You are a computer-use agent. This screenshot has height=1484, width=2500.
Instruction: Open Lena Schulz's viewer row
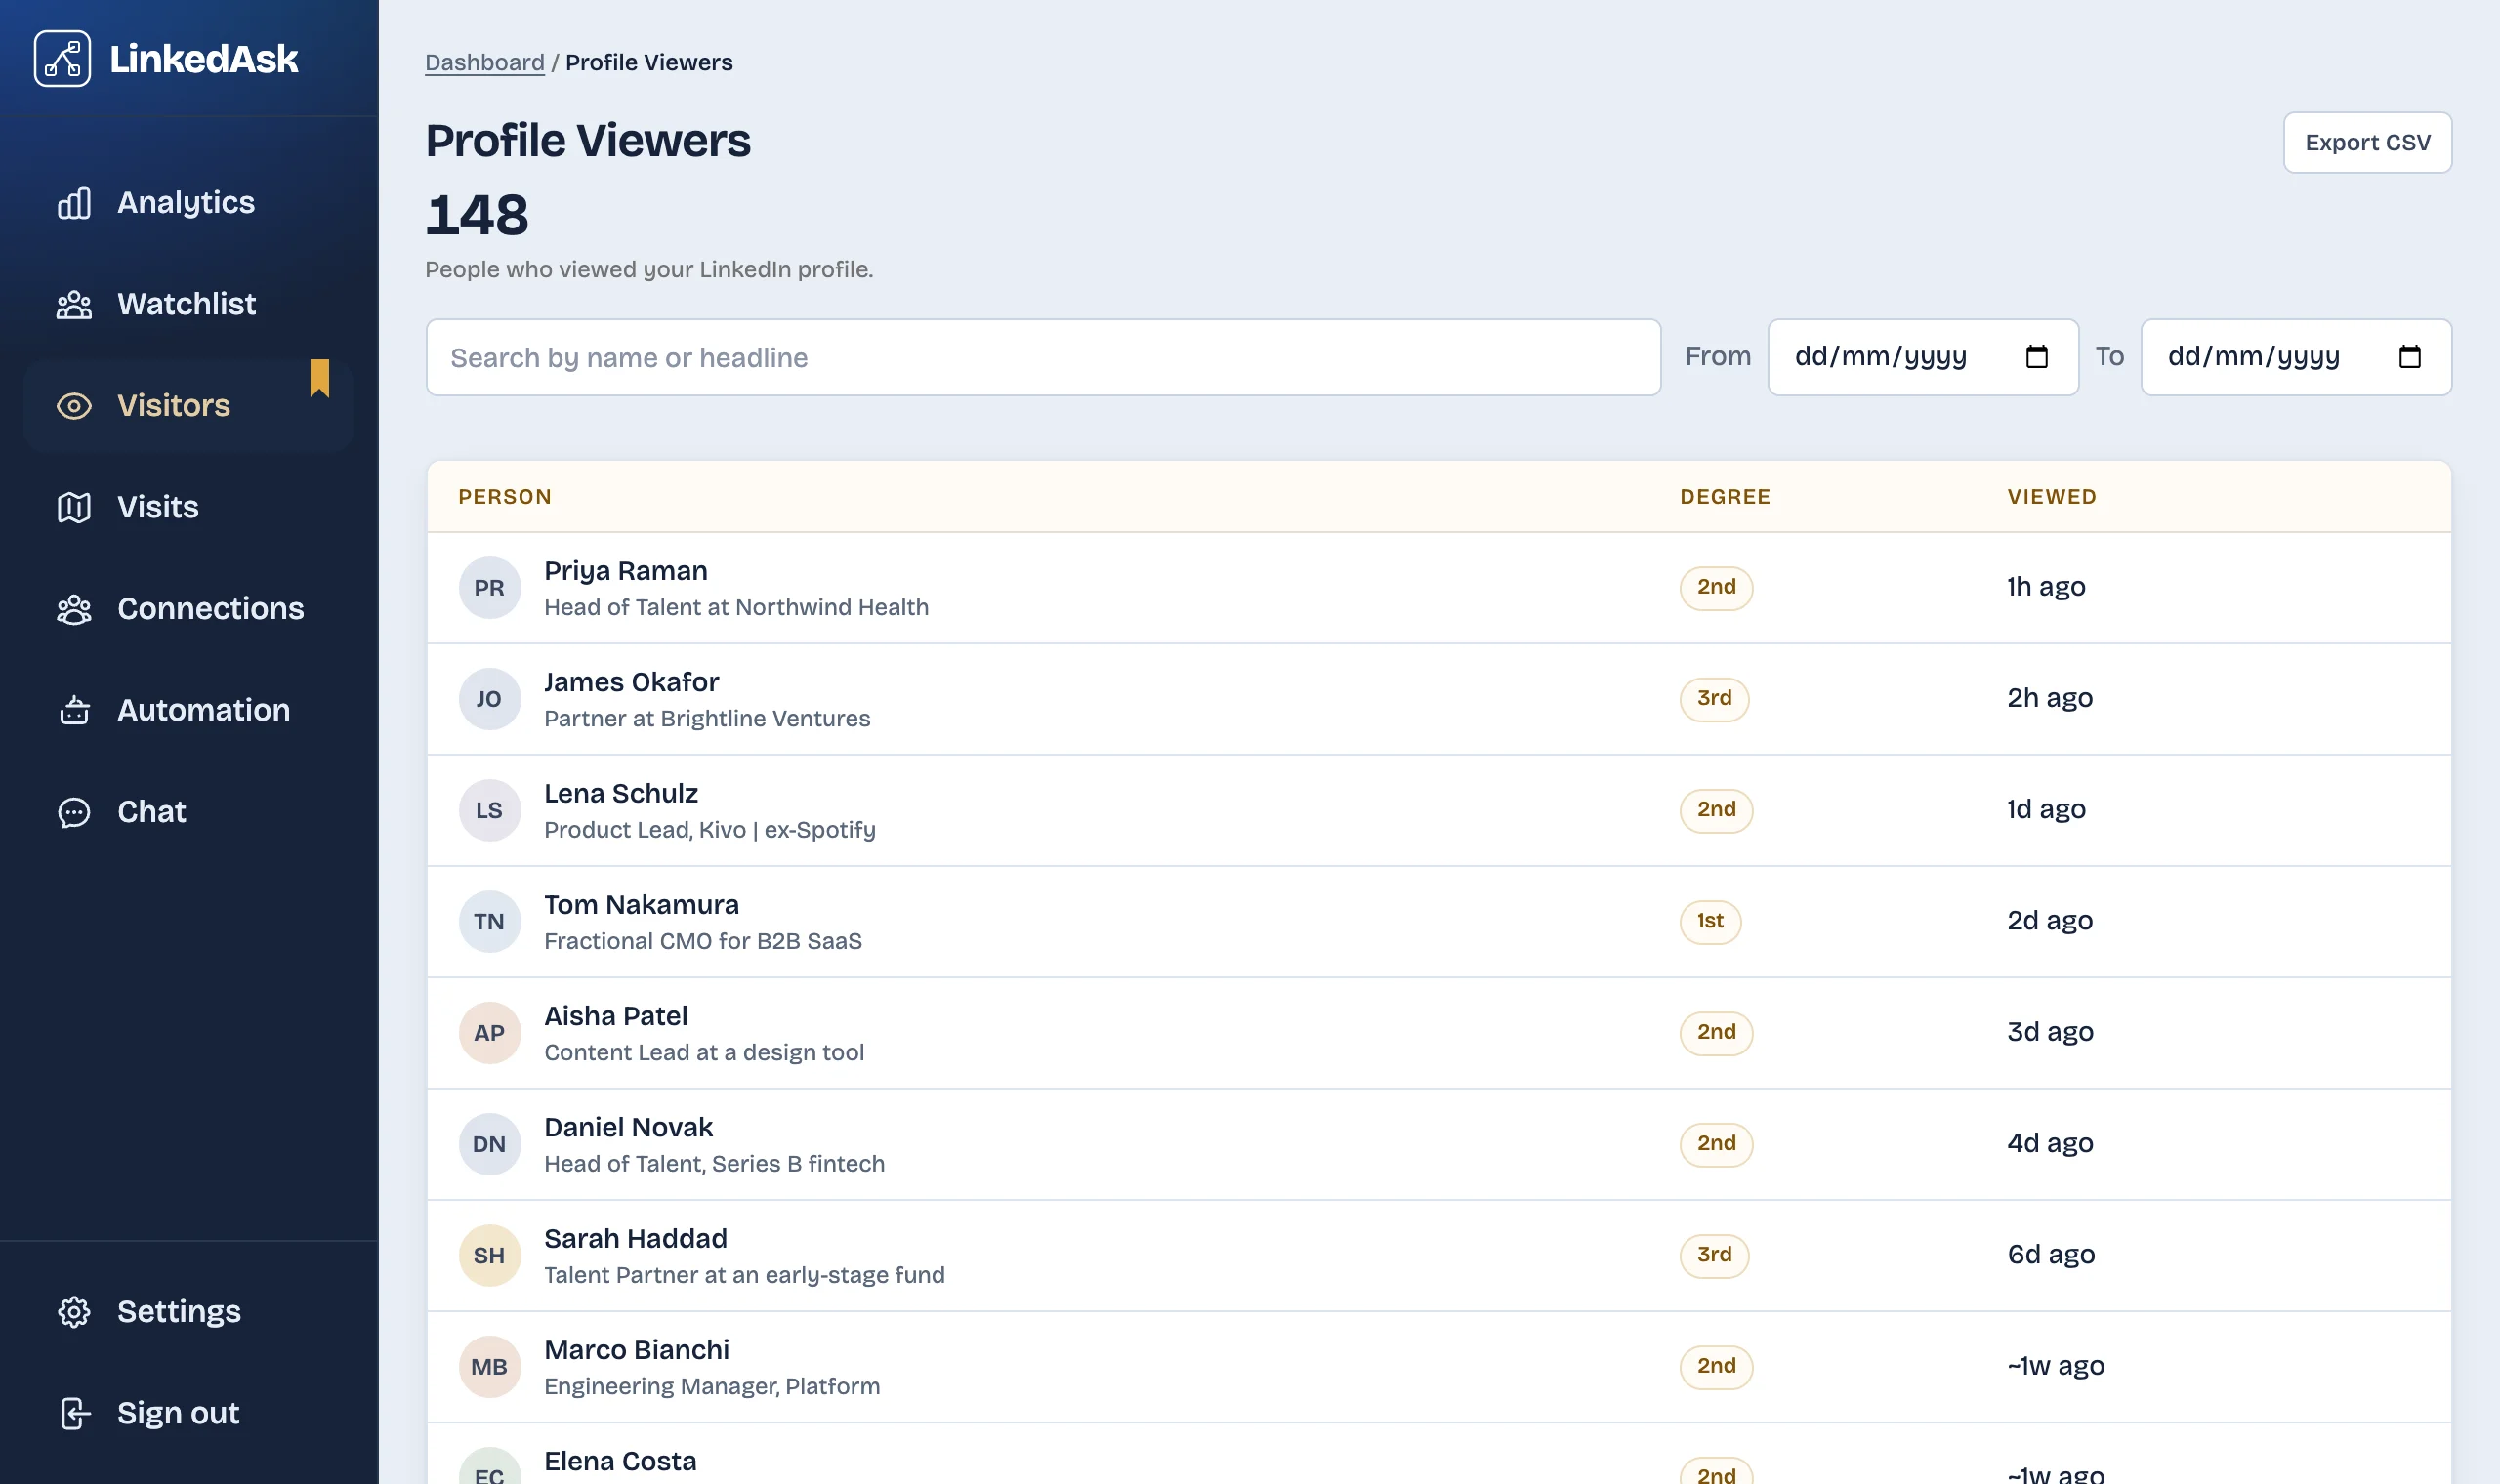tap(1439, 810)
